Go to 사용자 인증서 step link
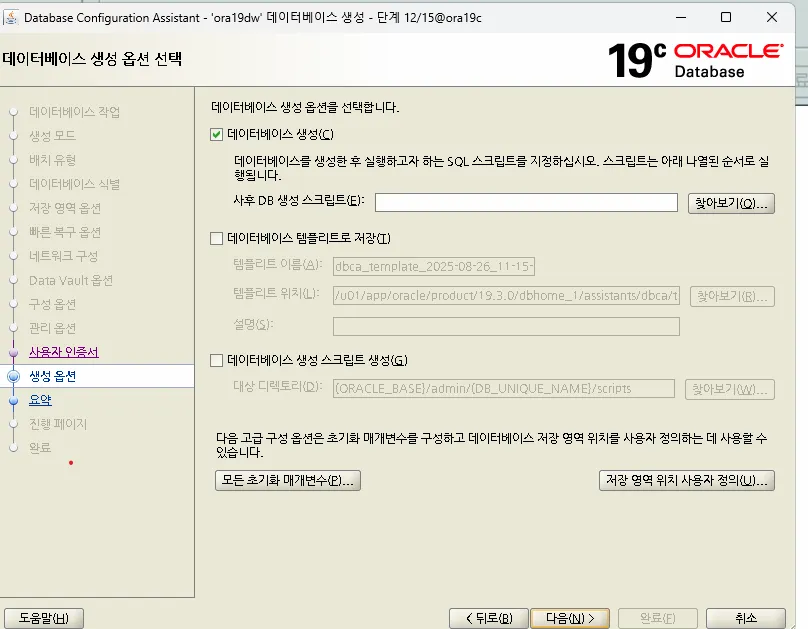808x629 pixels. [x=63, y=352]
